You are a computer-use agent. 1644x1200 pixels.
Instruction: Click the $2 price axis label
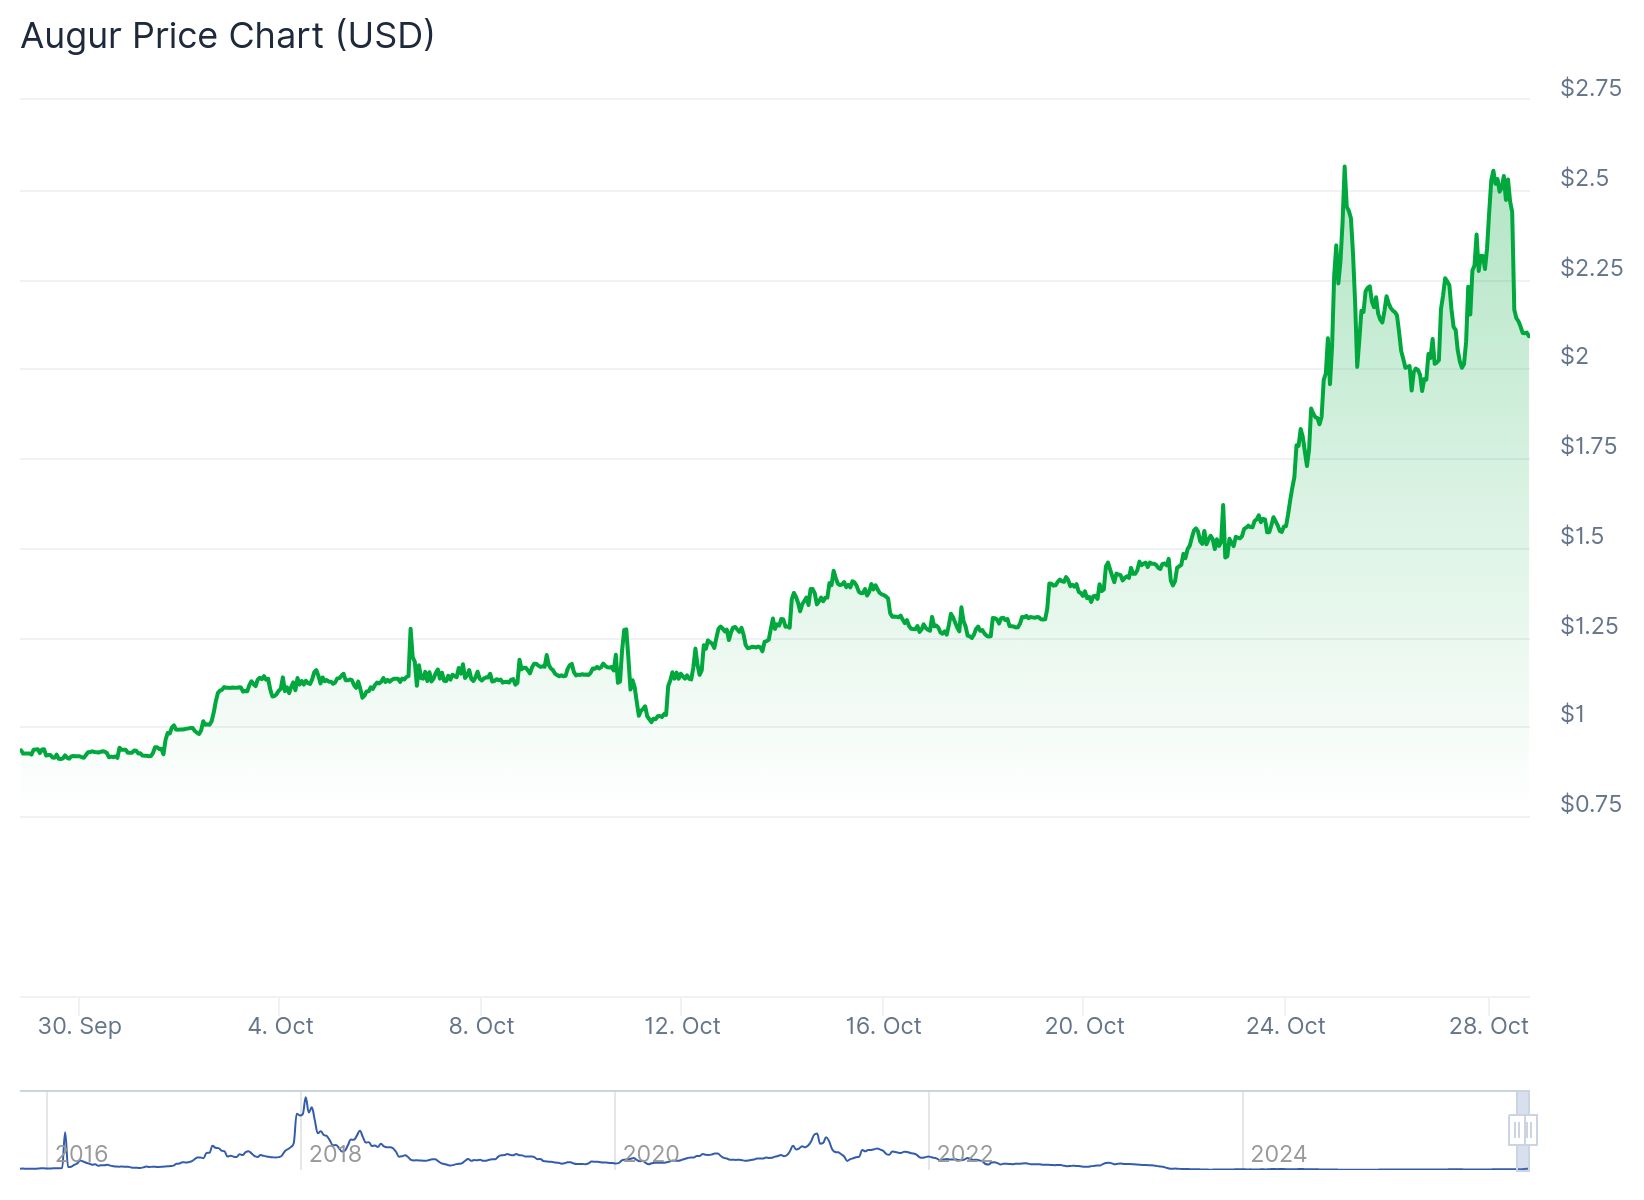[1574, 356]
